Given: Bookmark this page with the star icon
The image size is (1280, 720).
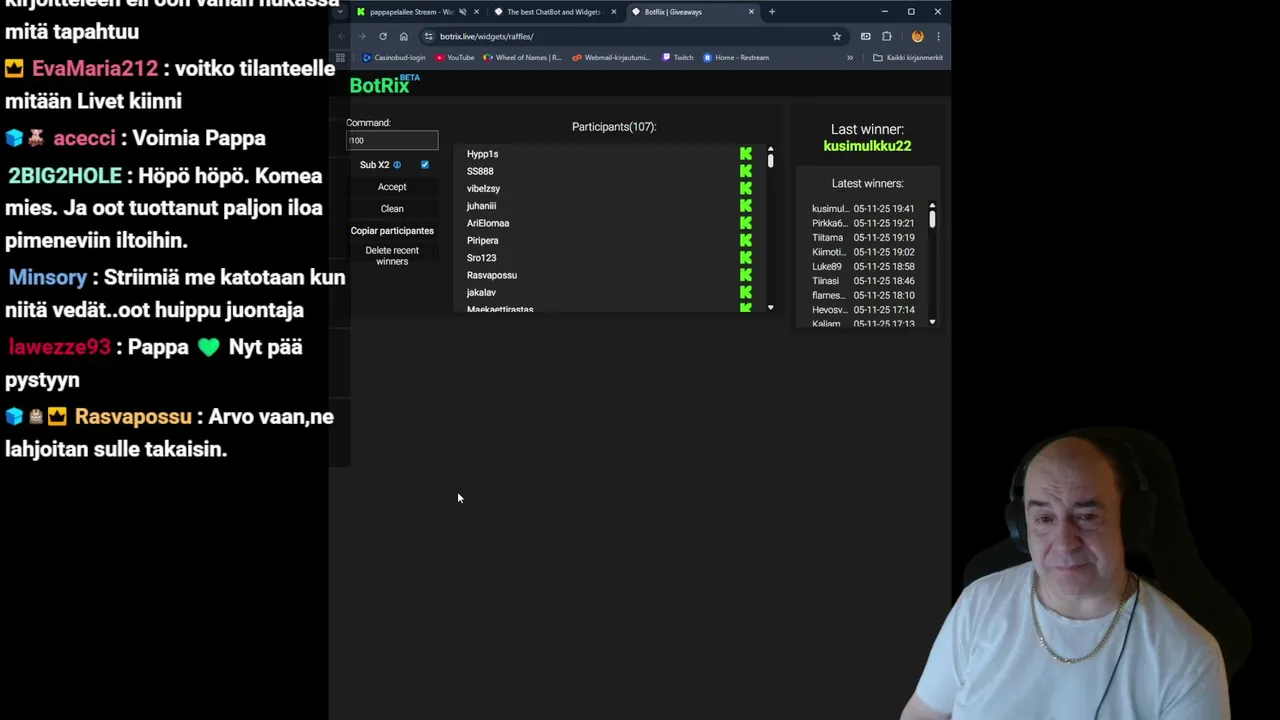Looking at the screenshot, I should (837, 36).
